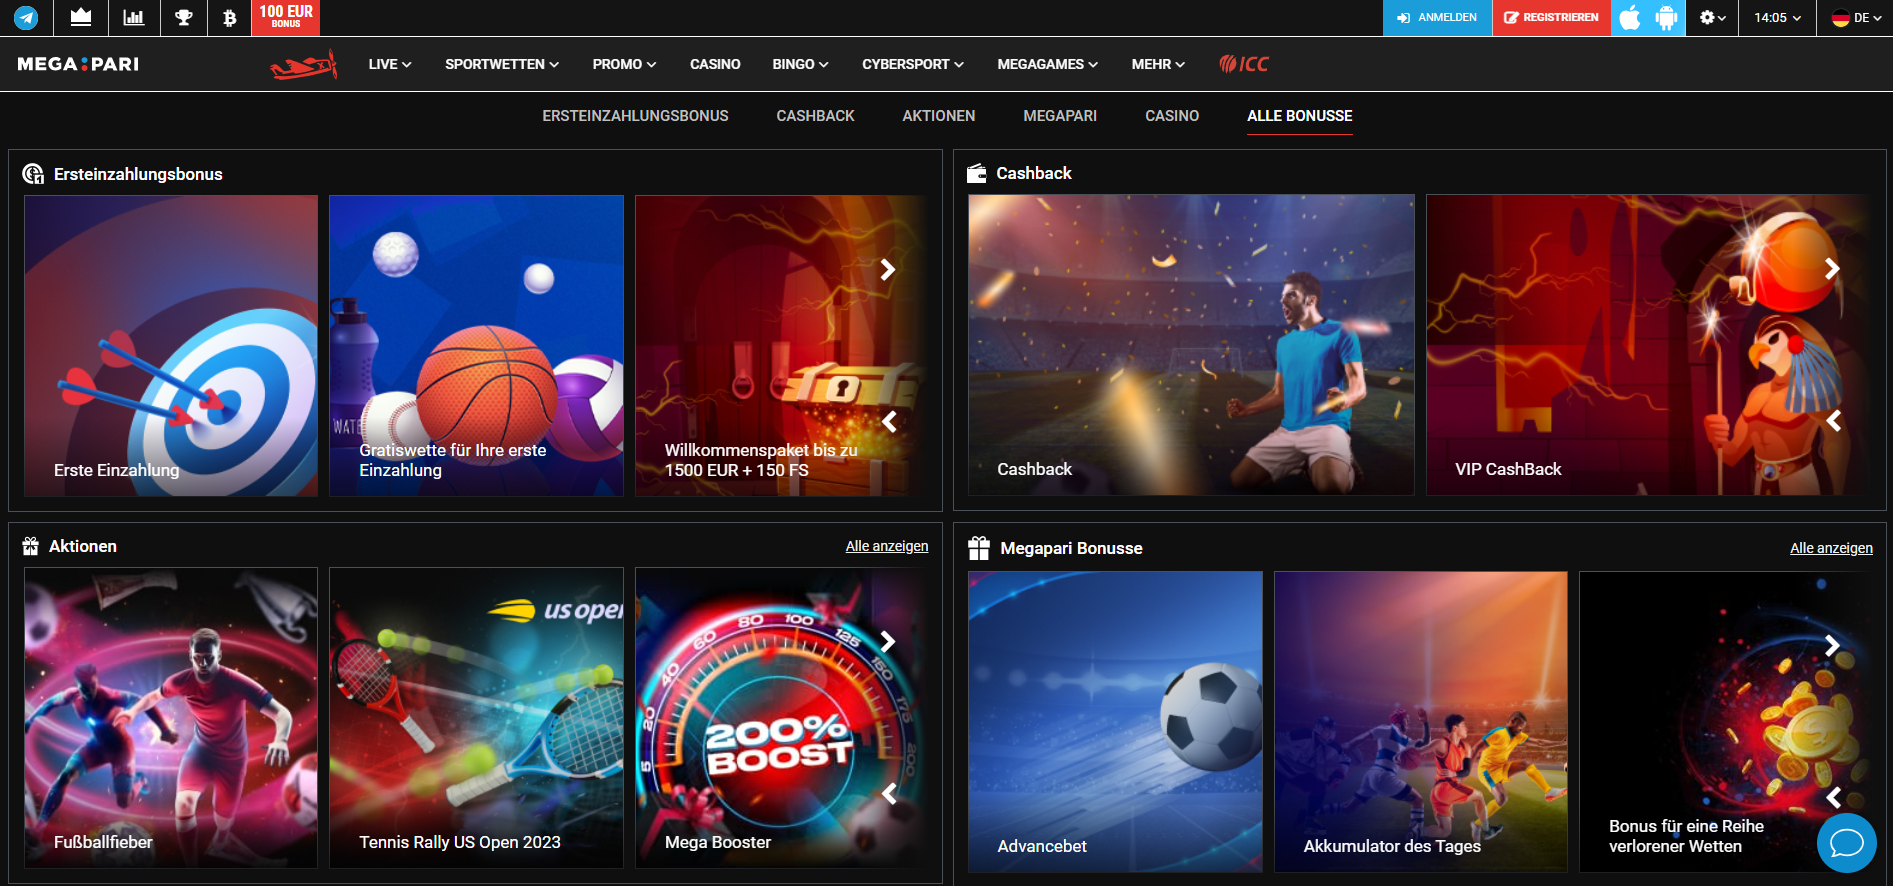This screenshot has width=1893, height=886.
Task: Open the statistics bar chart icon
Action: coord(133,18)
